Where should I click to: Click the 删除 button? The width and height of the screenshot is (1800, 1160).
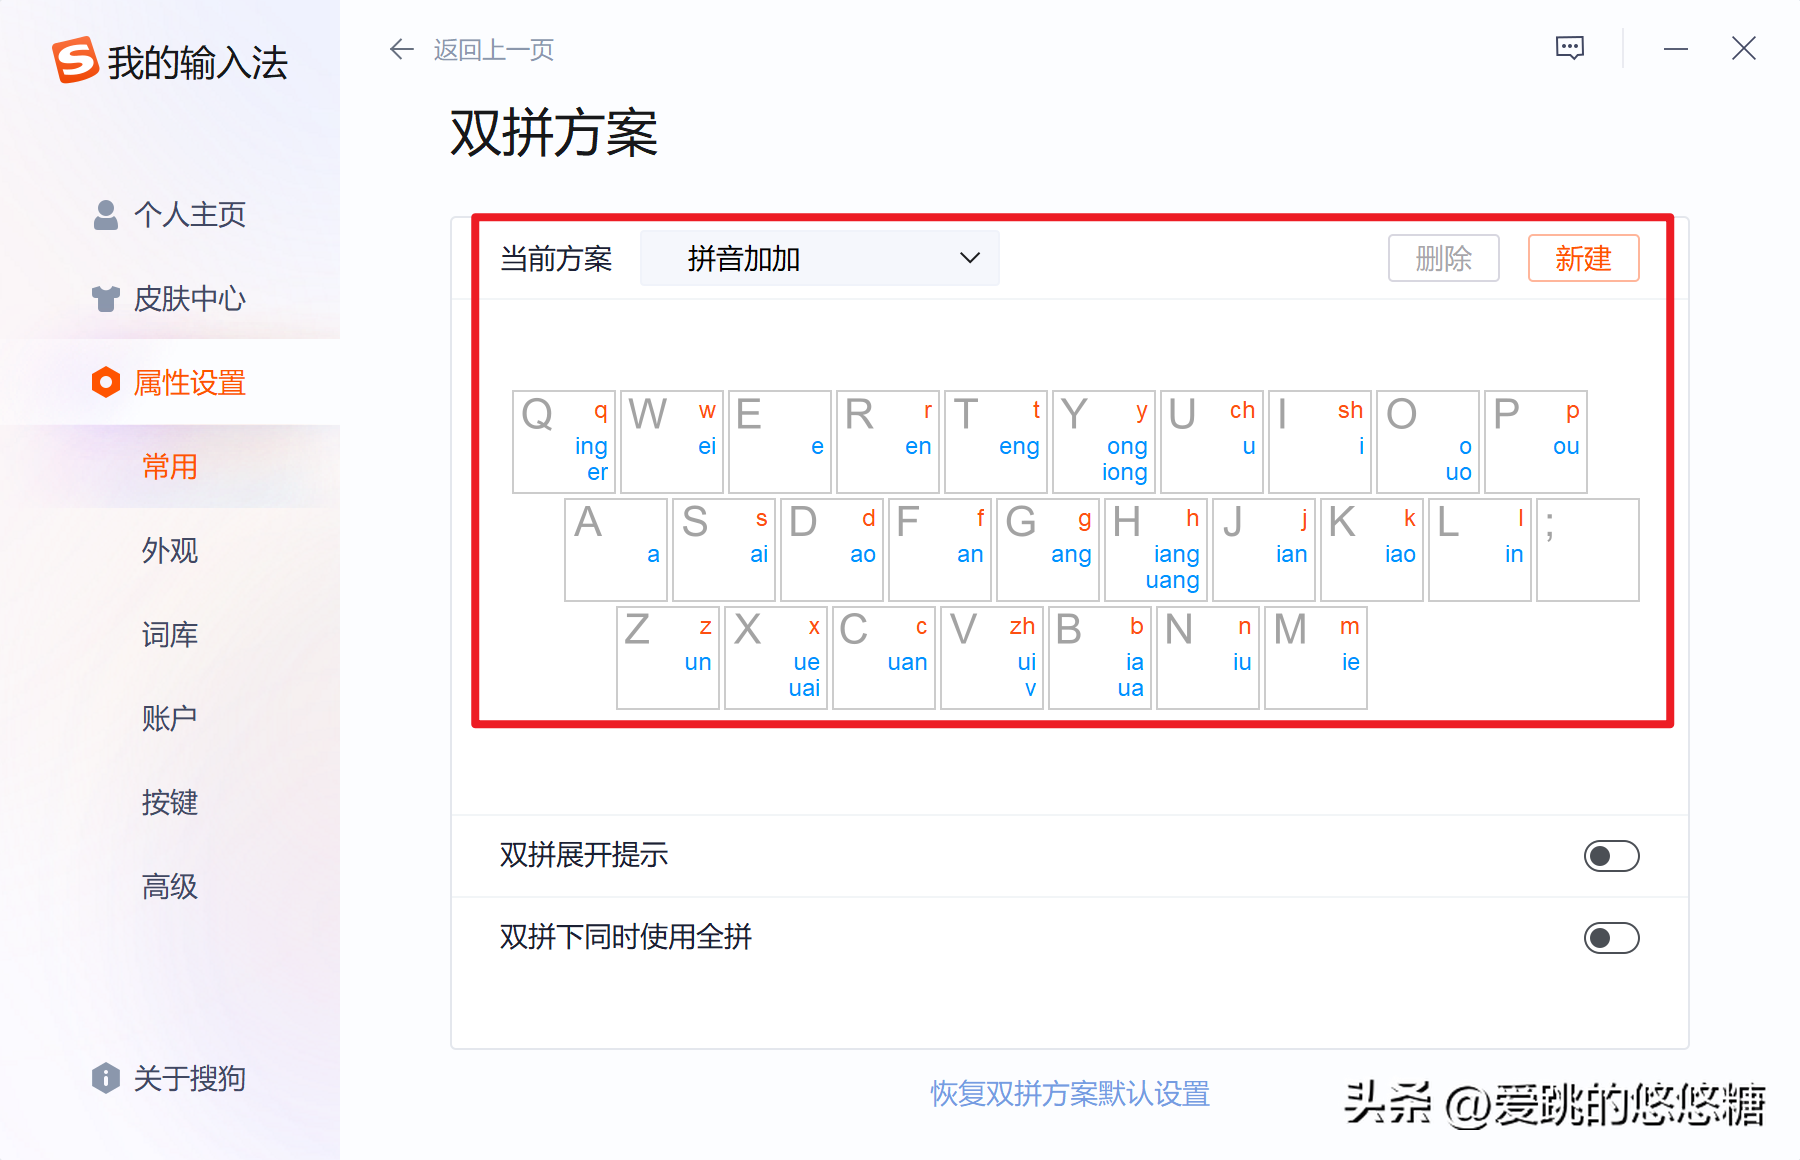click(x=1444, y=258)
